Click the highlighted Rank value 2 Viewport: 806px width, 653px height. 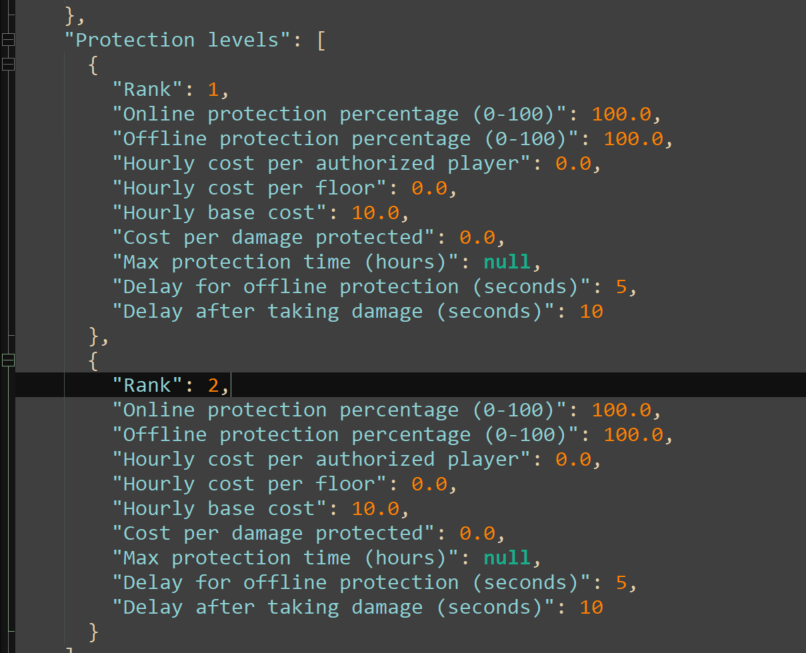pyautogui.click(x=213, y=385)
